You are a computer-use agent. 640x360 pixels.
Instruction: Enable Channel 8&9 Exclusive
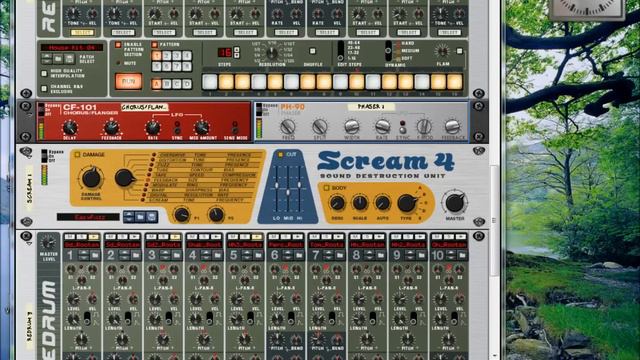point(44,89)
